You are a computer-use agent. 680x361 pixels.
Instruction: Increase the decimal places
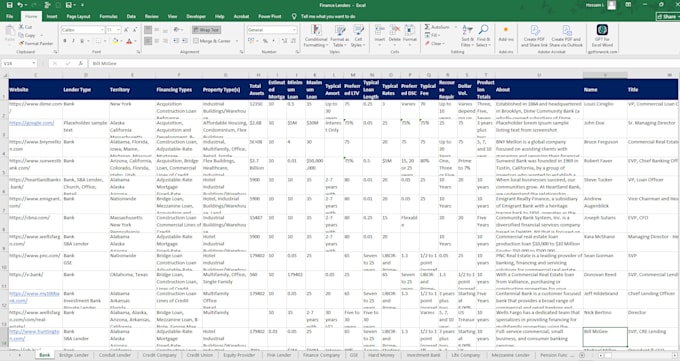click(x=284, y=41)
